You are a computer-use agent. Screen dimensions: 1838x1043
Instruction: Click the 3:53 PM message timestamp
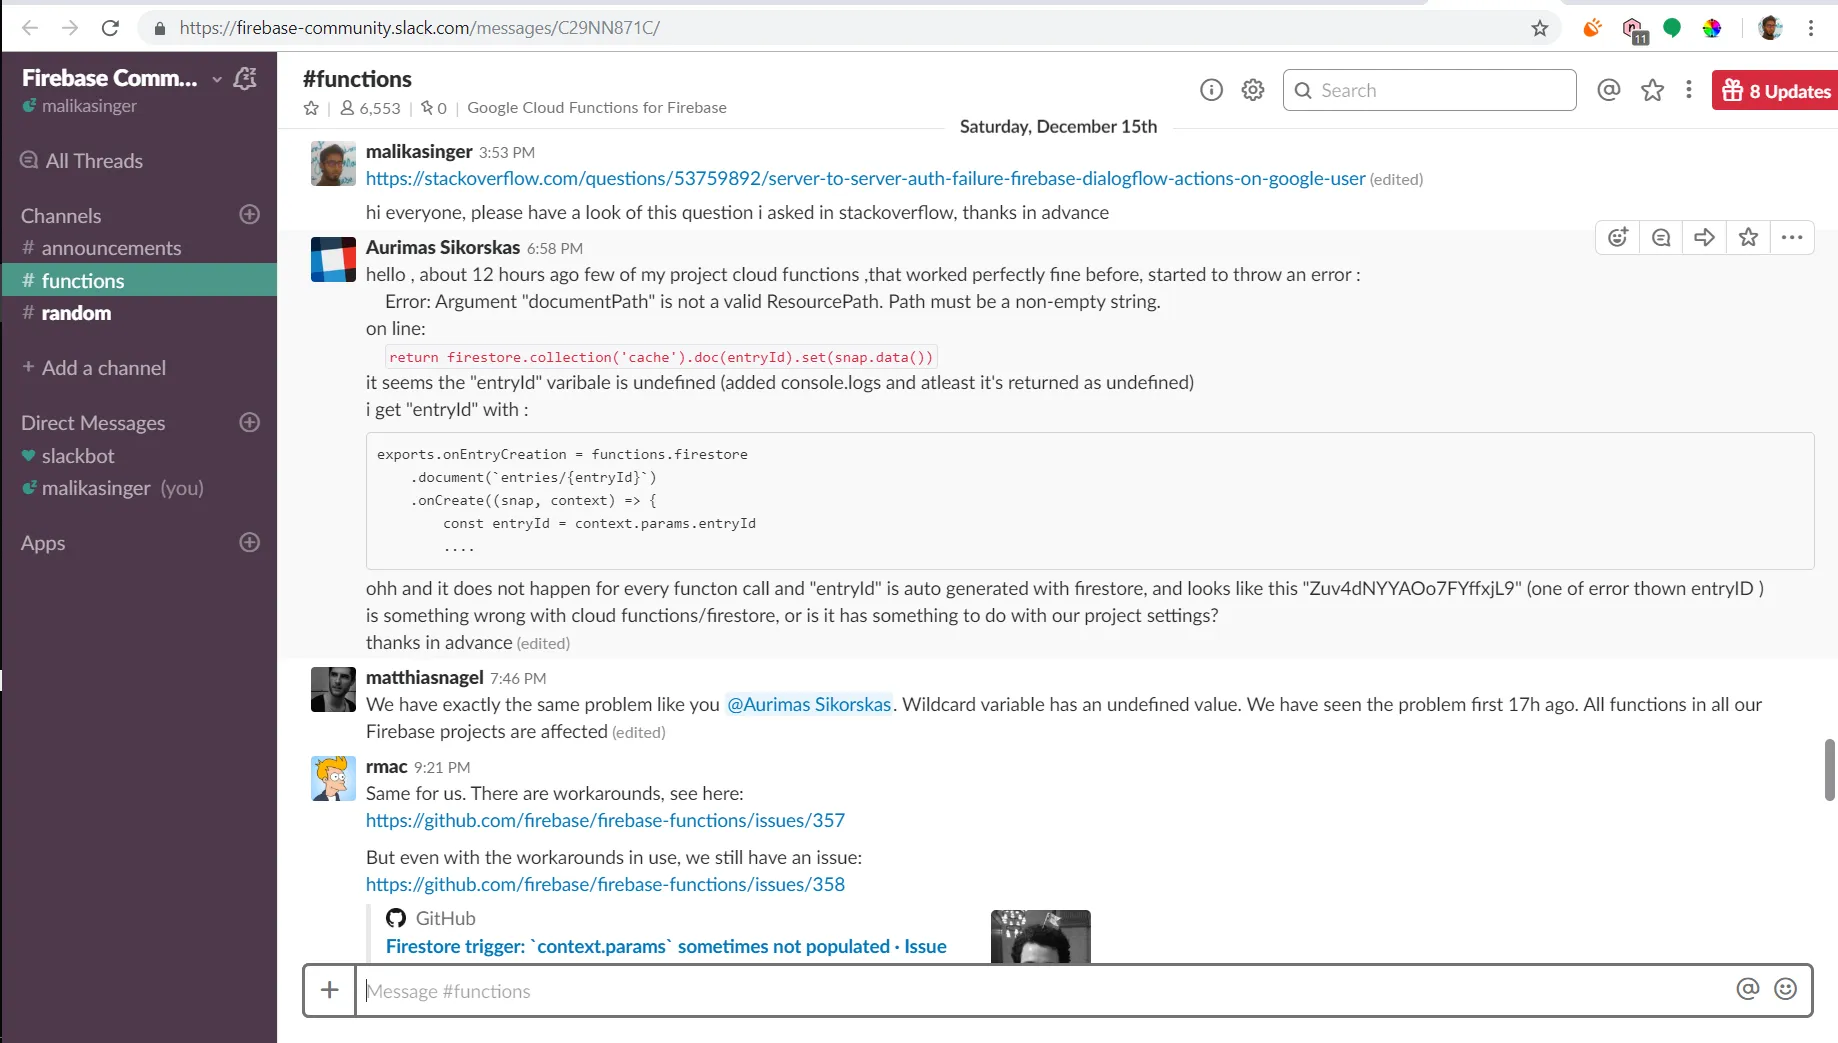(x=507, y=152)
